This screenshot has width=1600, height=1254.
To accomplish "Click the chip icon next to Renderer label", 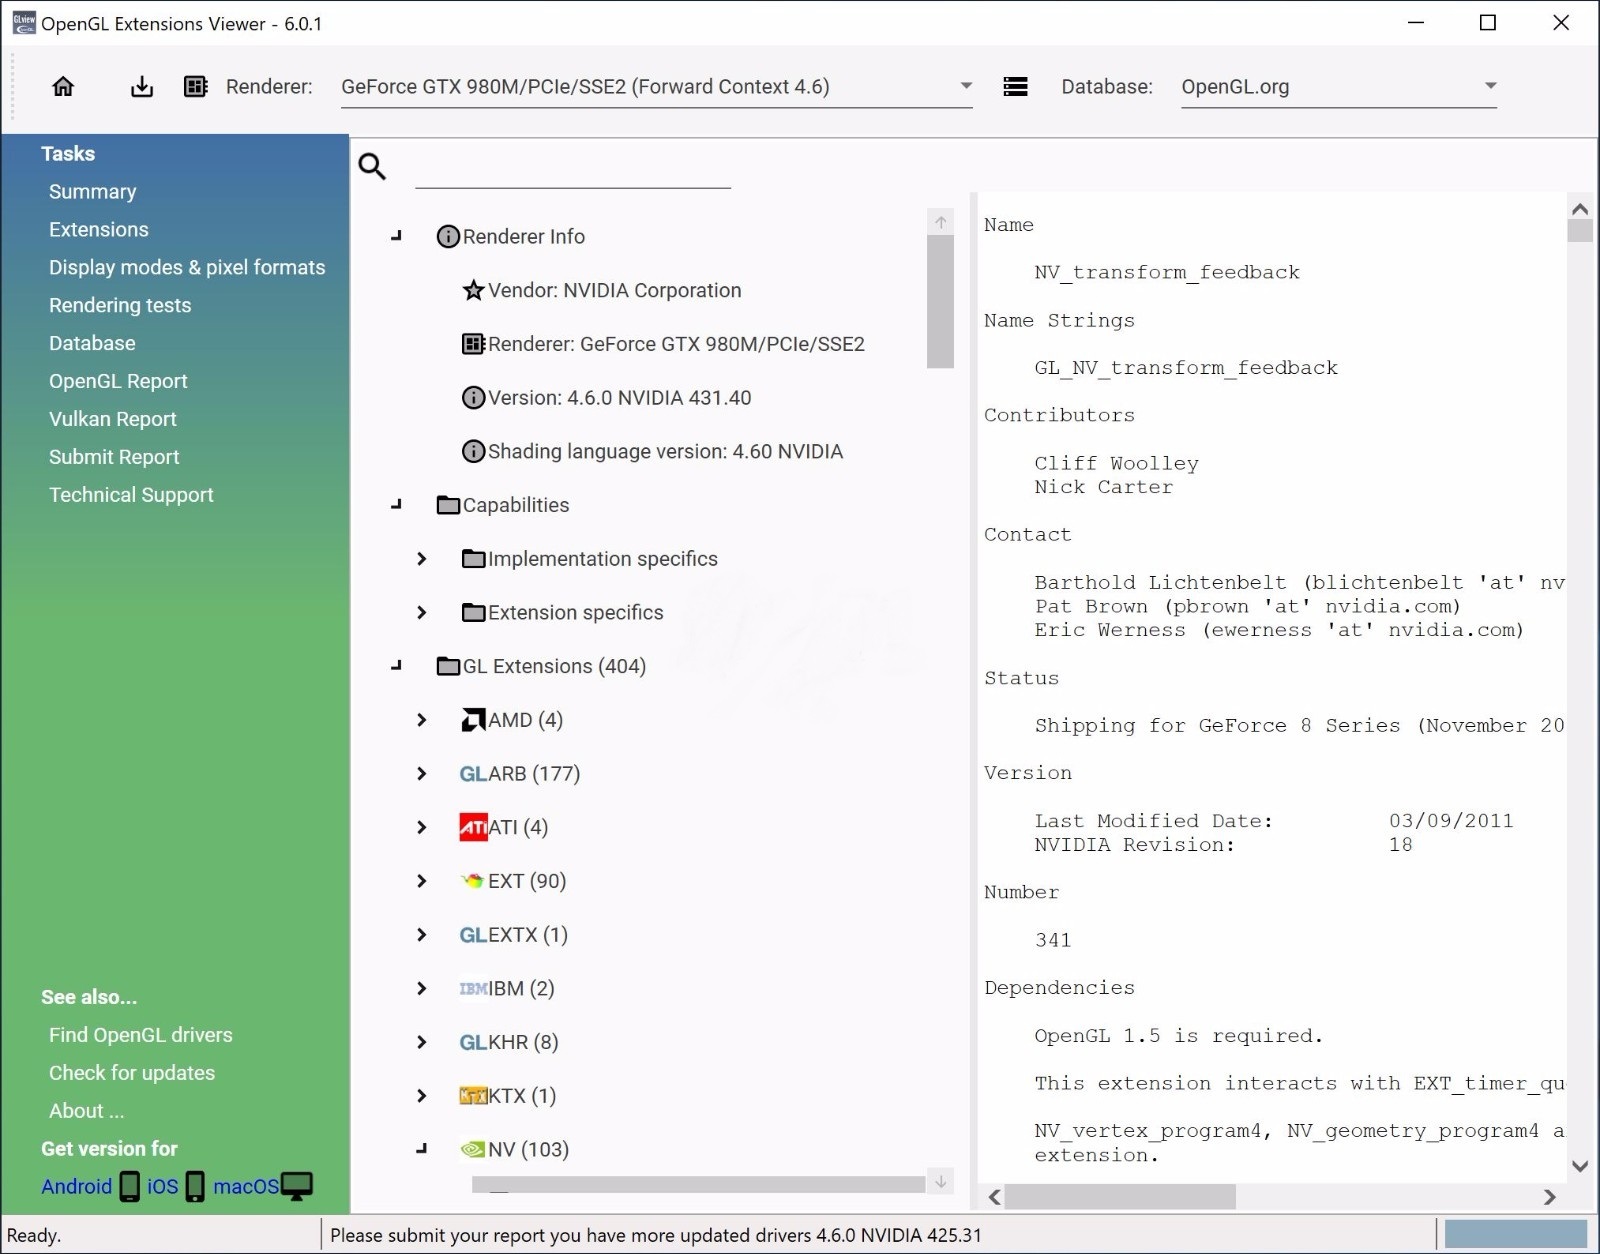I will coord(196,86).
